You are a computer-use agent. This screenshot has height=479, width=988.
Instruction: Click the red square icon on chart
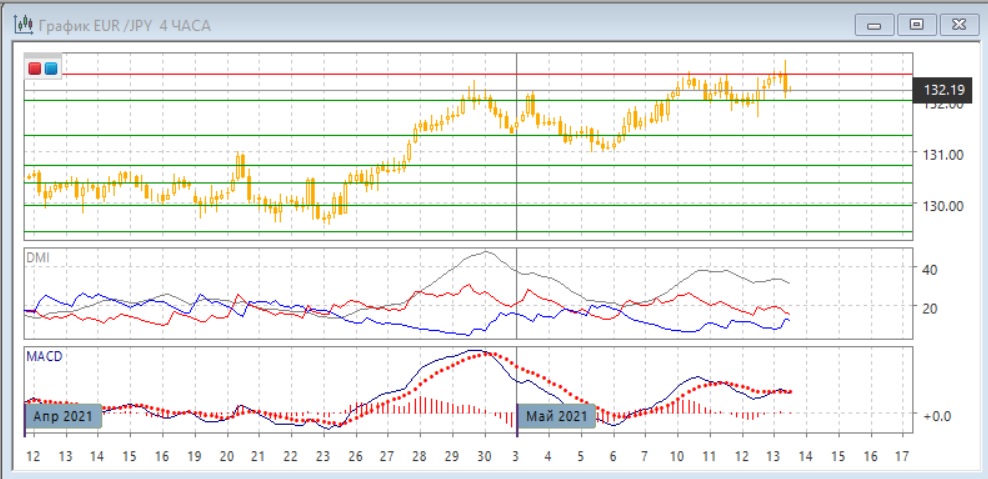click(36, 68)
